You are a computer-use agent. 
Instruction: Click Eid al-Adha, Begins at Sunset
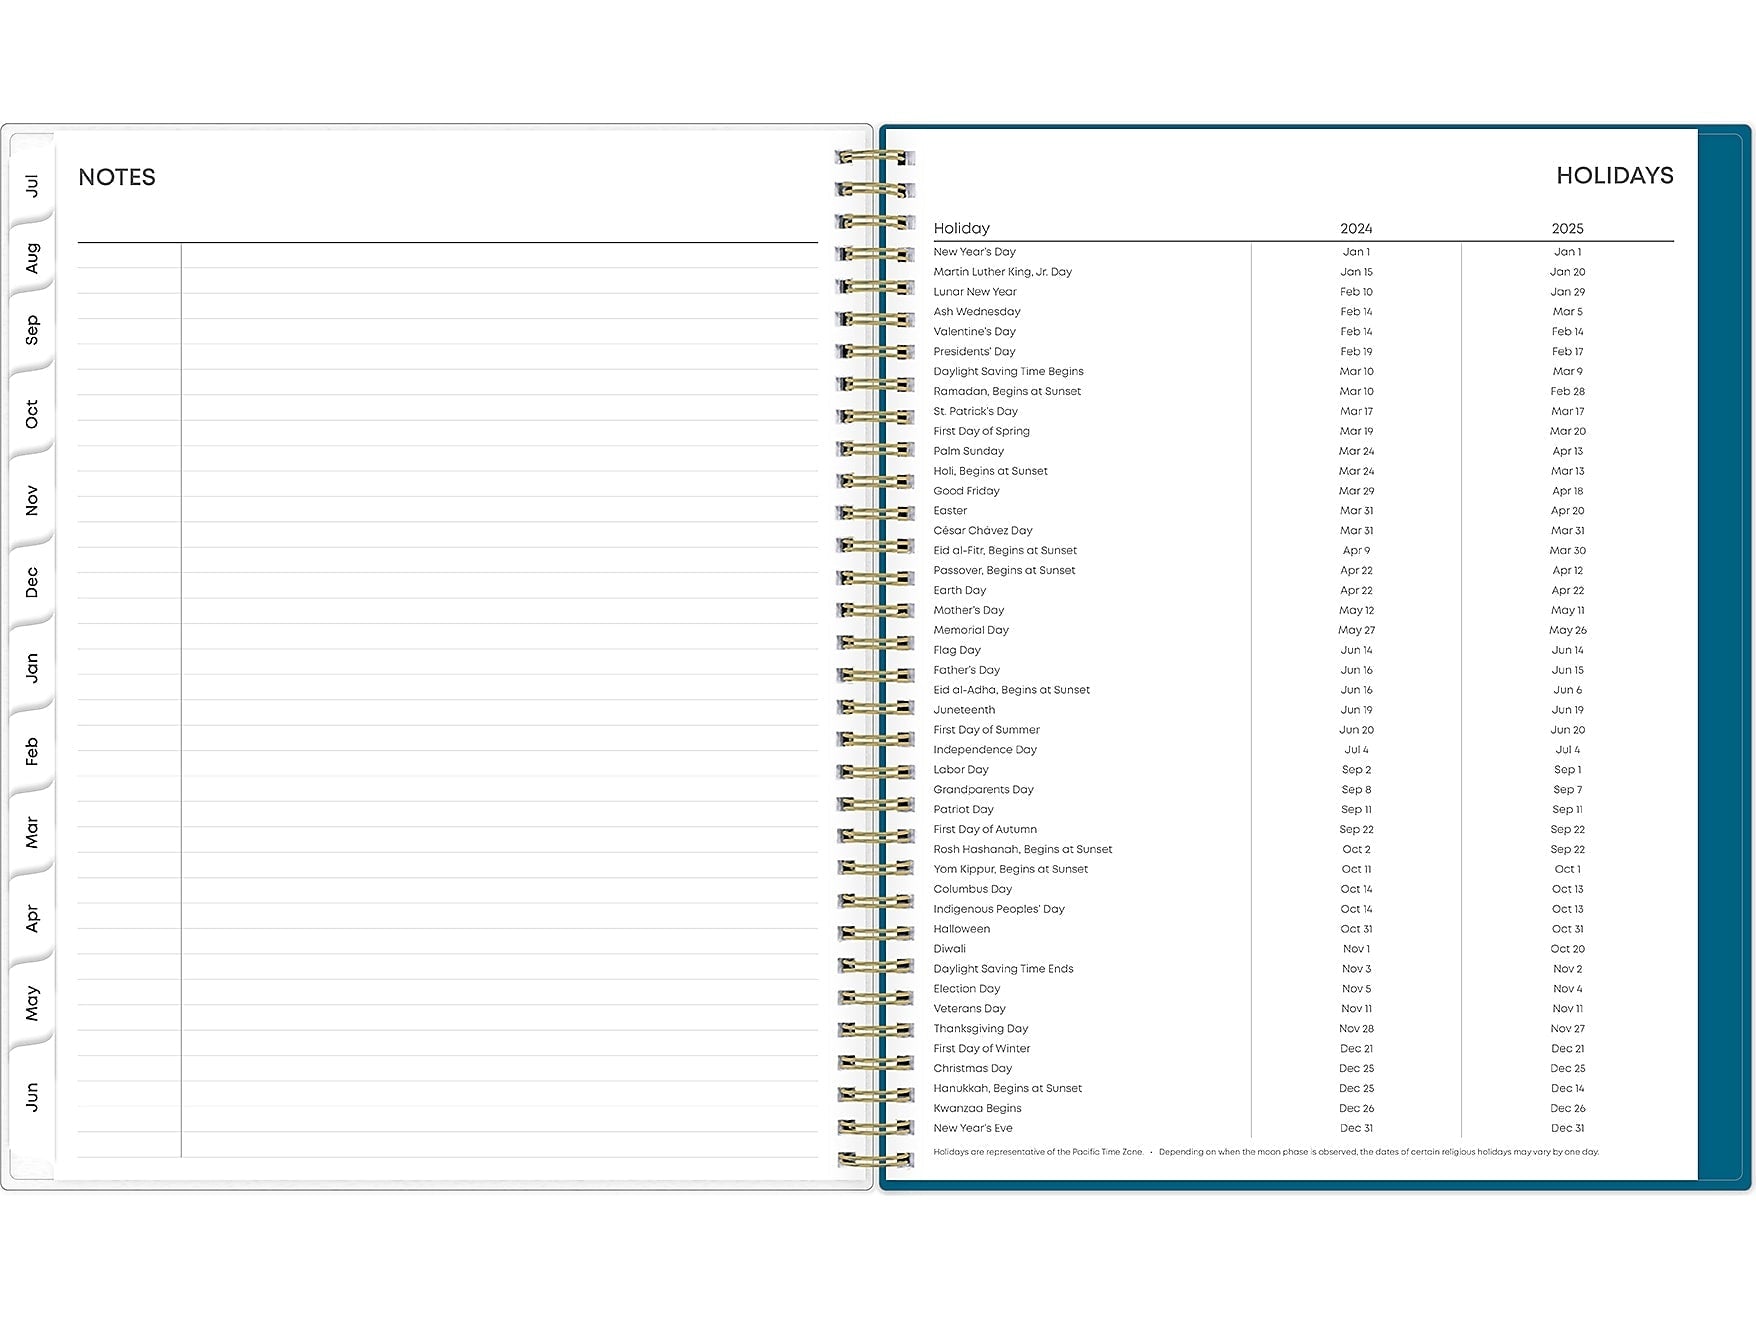(x=1011, y=690)
